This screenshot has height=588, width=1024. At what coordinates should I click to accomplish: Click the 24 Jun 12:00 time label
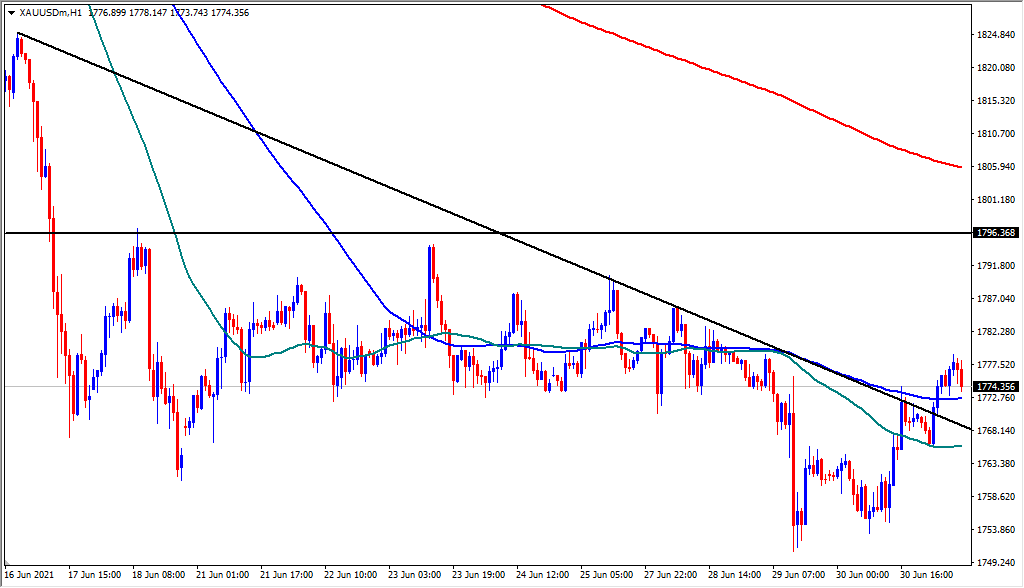tap(543, 575)
